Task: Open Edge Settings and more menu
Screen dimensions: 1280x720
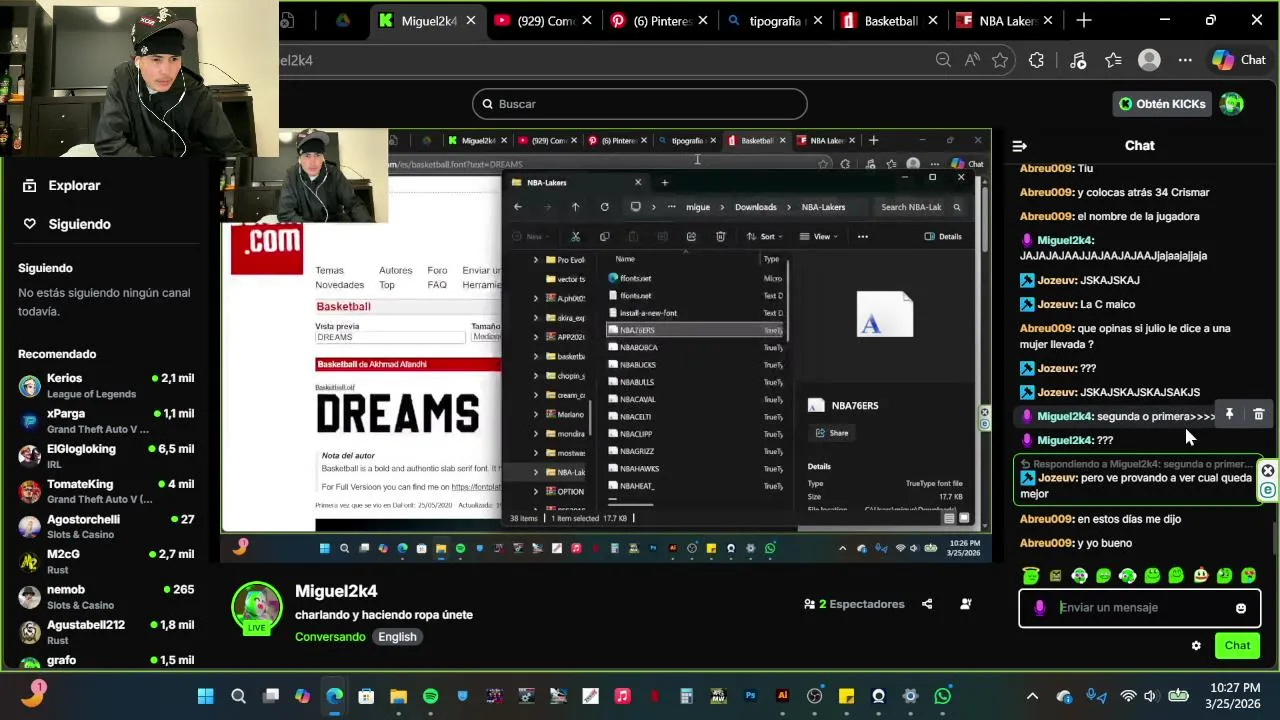Action: 1185,60
